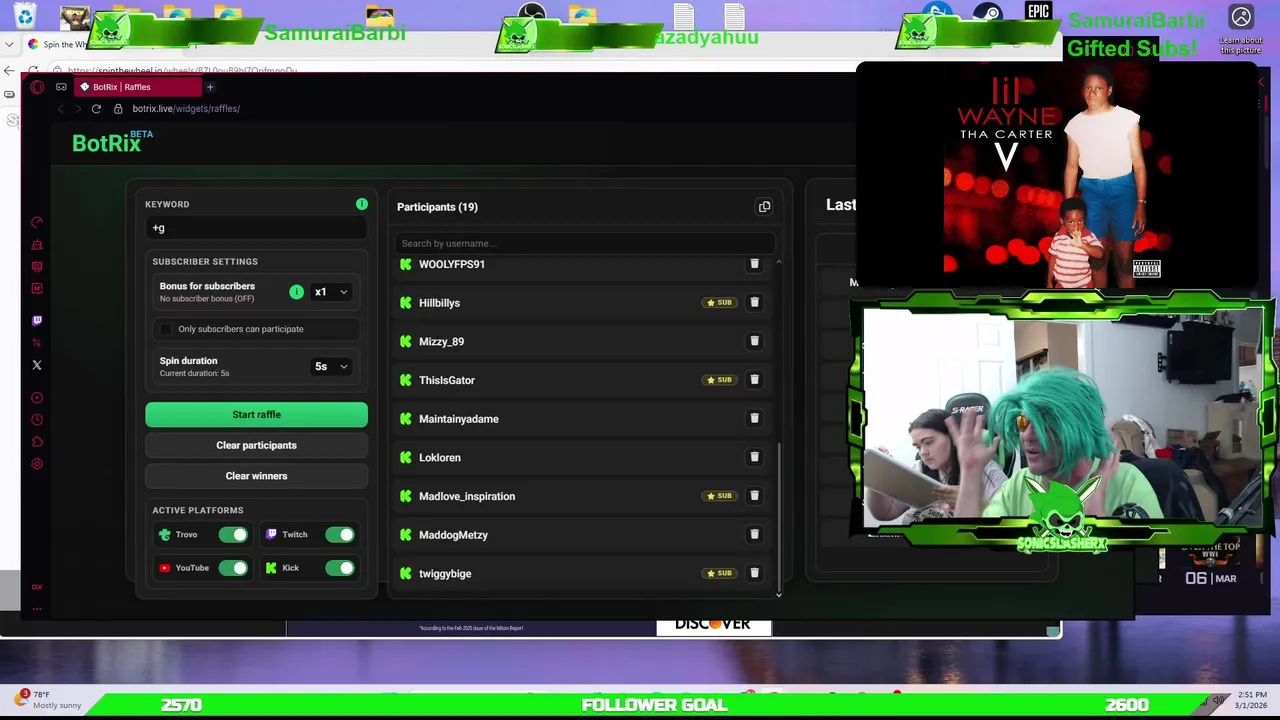Click participant name twiggybige
Viewport: 1280px width, 720px height.
click(445, 574)
